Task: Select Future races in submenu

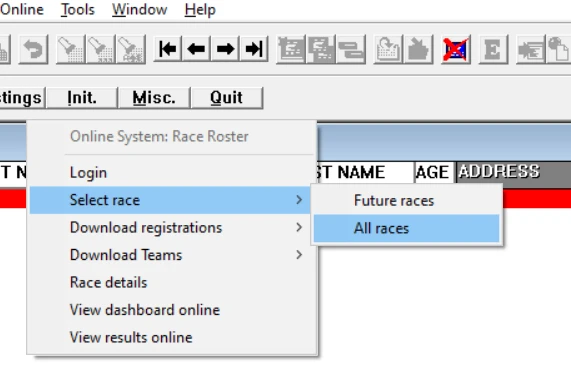Action: click(x=406, y=201)
